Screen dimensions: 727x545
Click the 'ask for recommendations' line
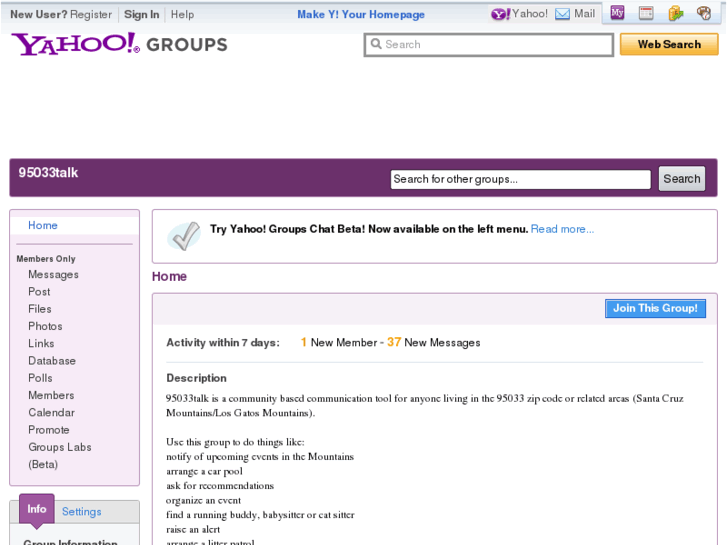[x=220, y=486]
